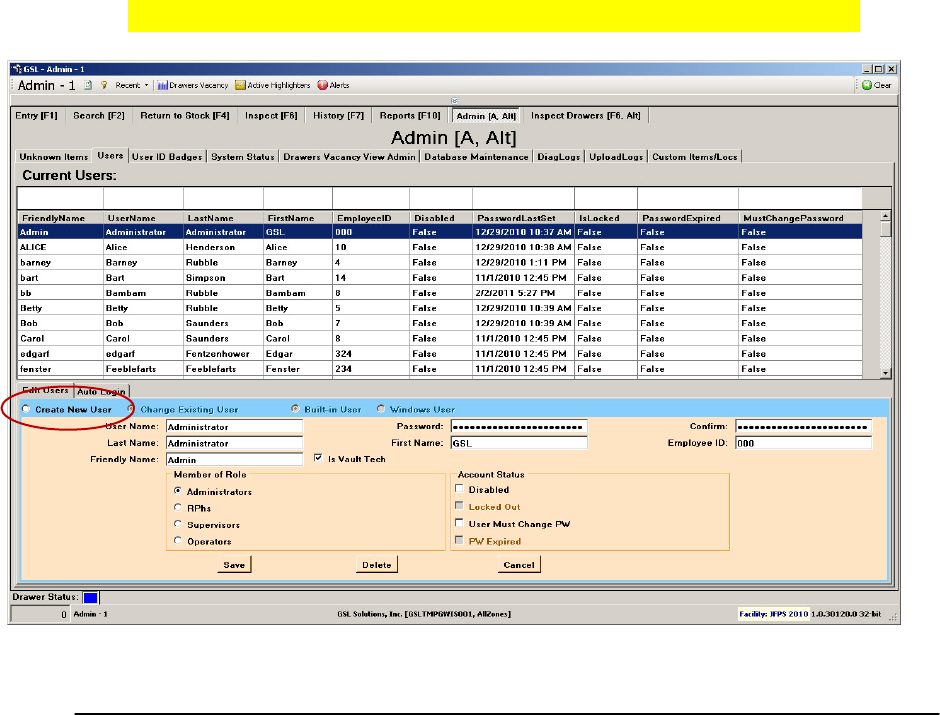Click the Drawers Vacancy toolbar icon
Viewport: 940px width, 715px height.
[x=162, y=86]
